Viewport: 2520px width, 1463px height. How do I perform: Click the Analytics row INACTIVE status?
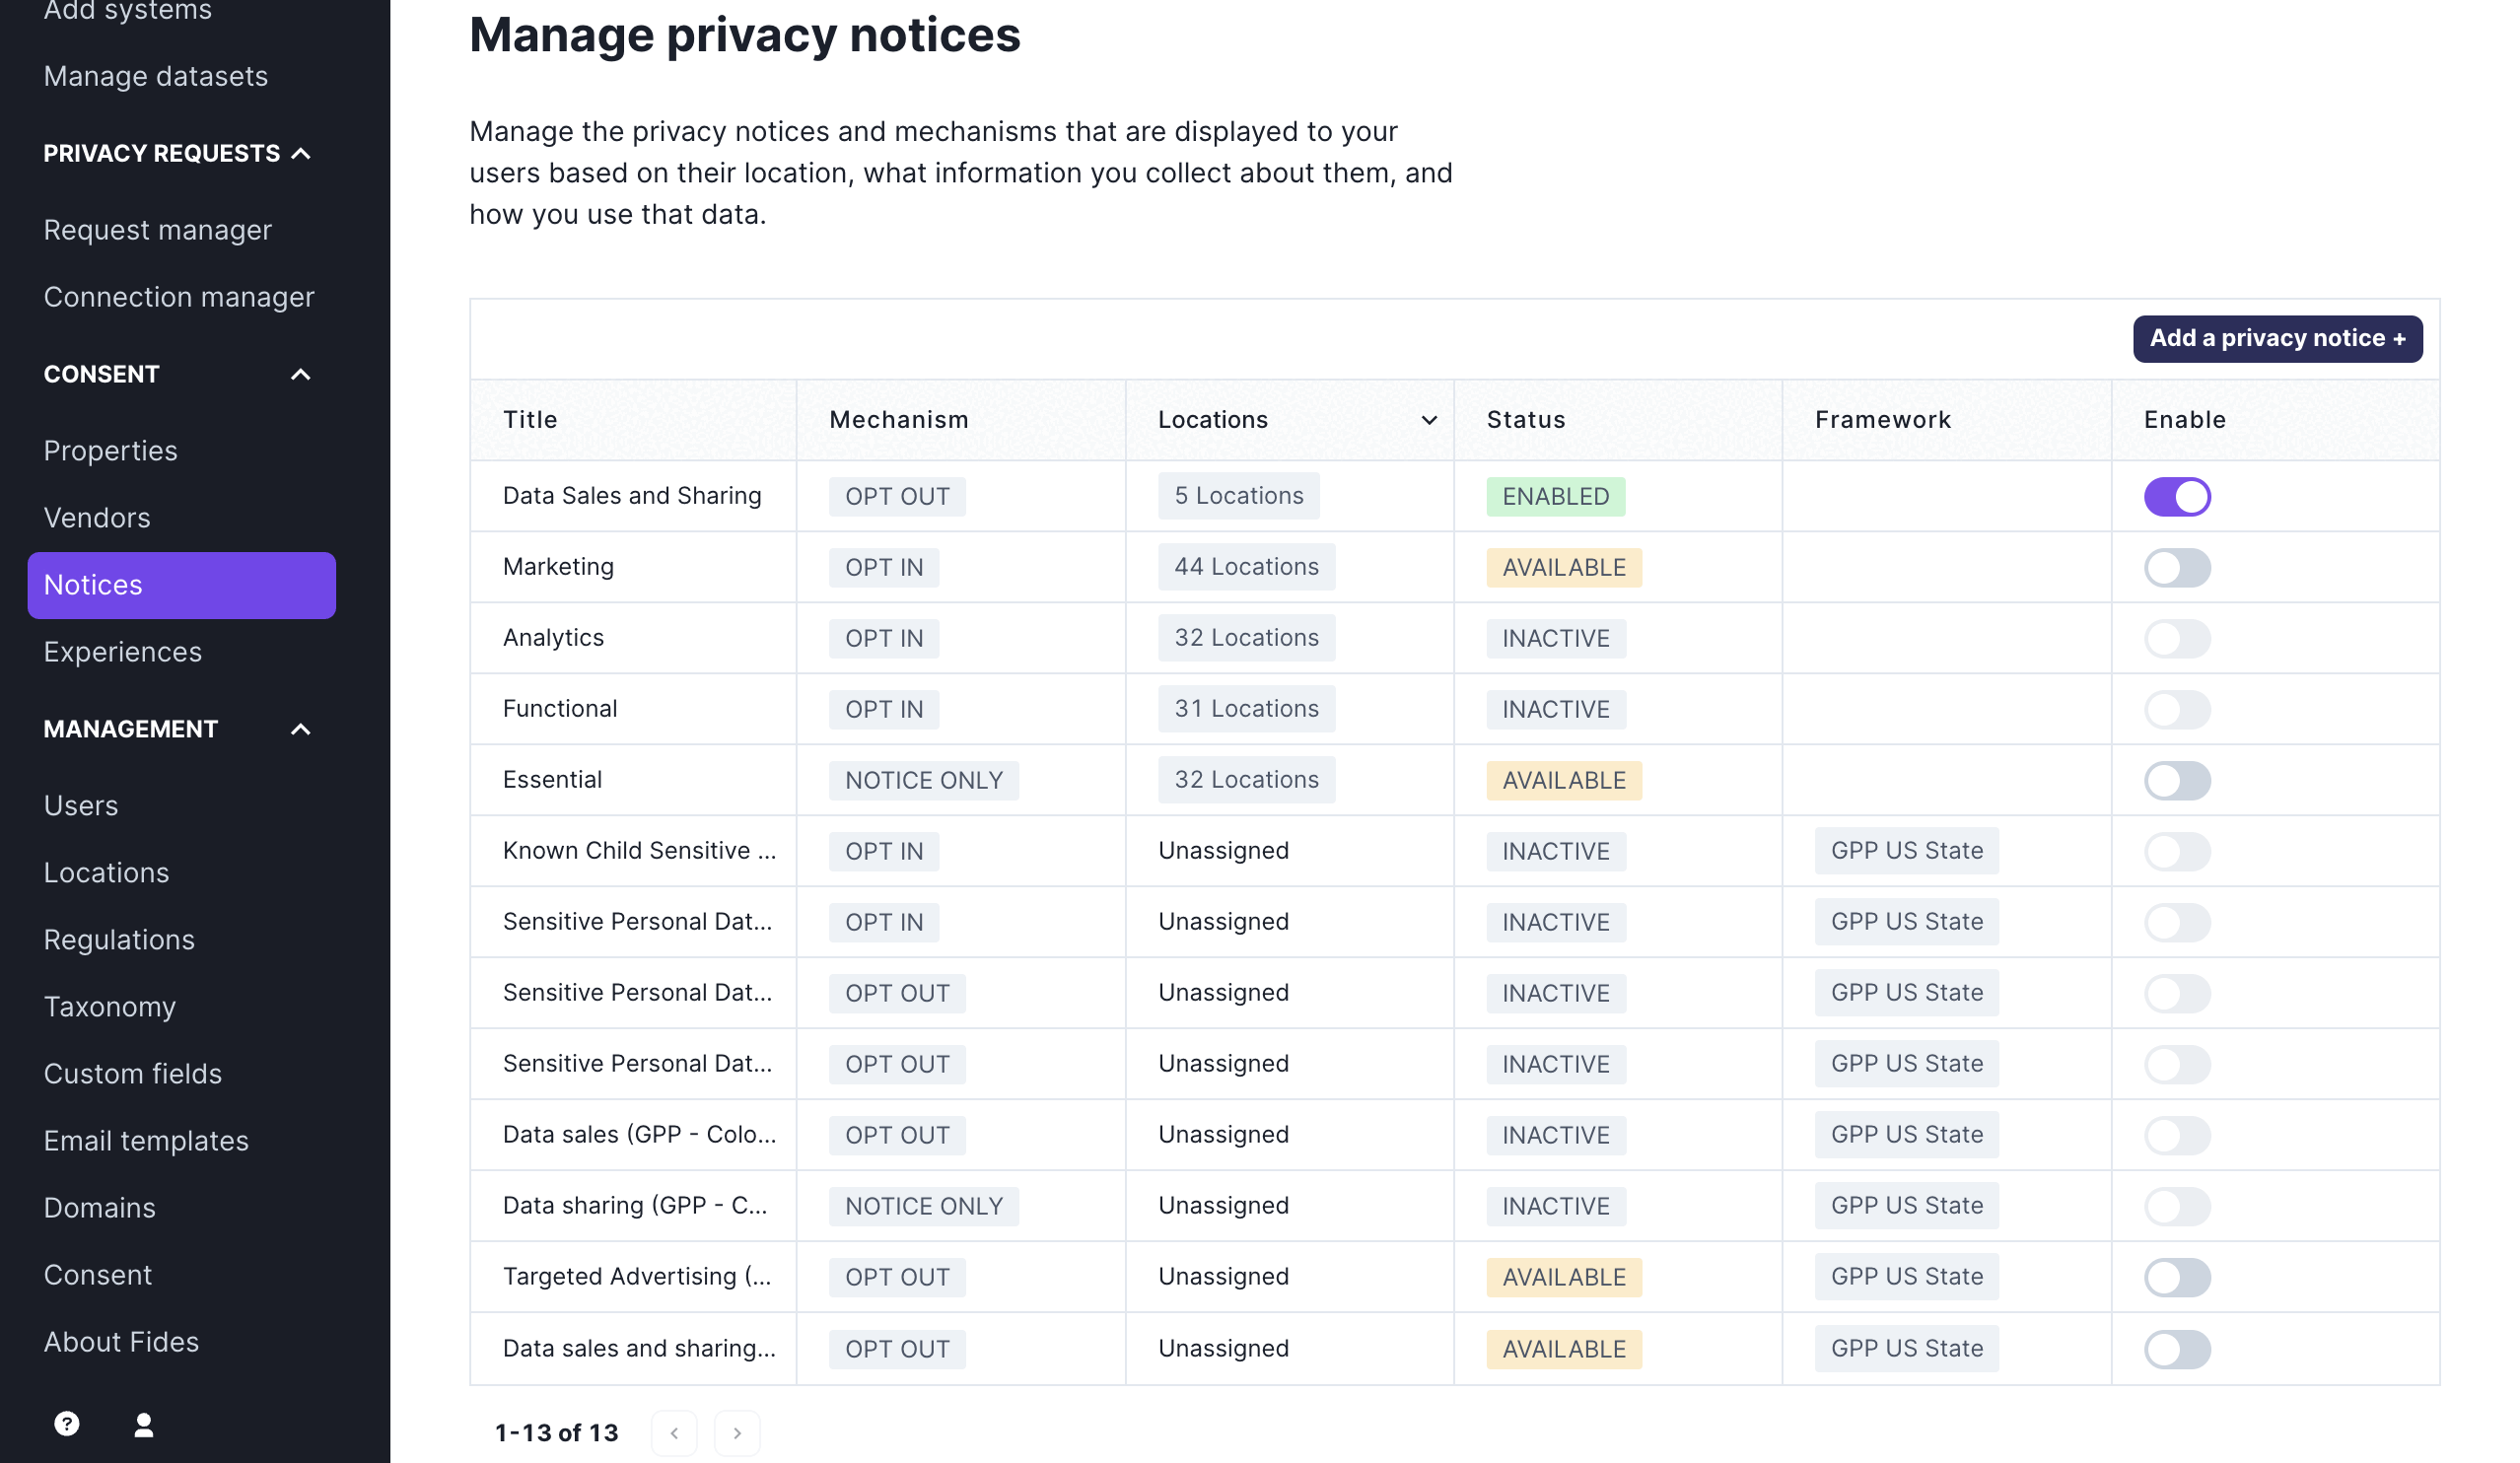(1555, 638)
